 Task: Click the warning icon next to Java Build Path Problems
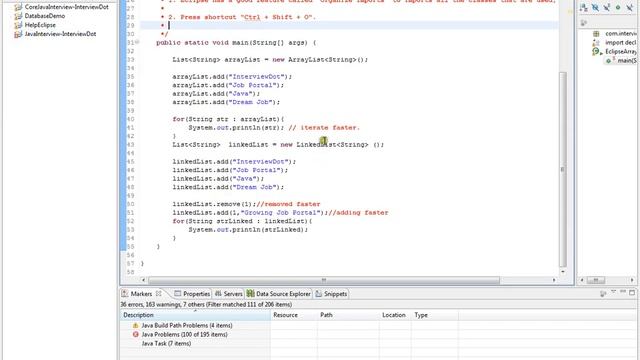pyautogui.click(x=136, y=325)
